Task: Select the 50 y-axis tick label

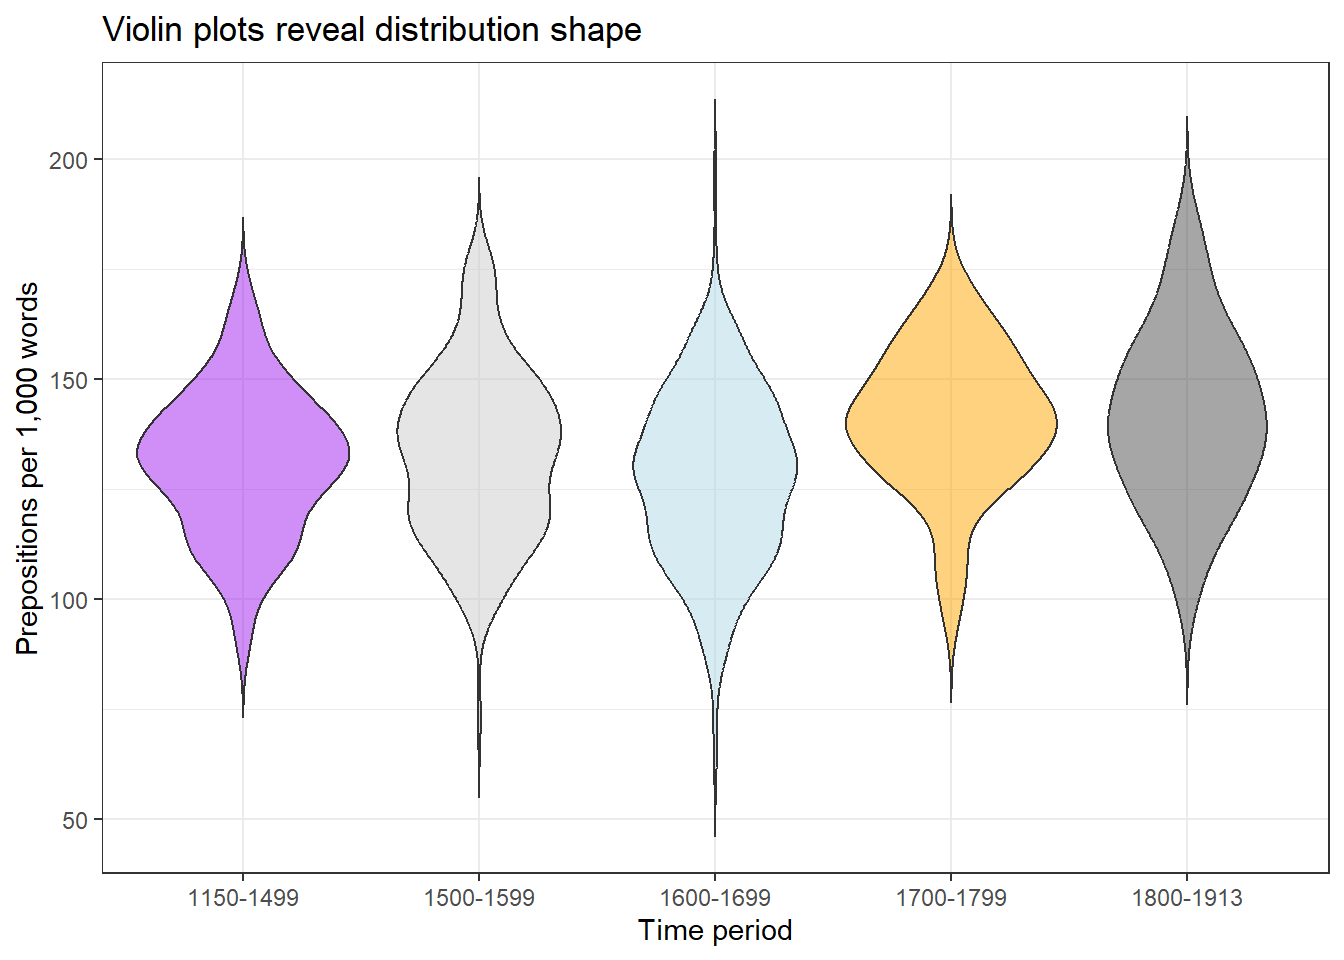Action: click(75, 820)
